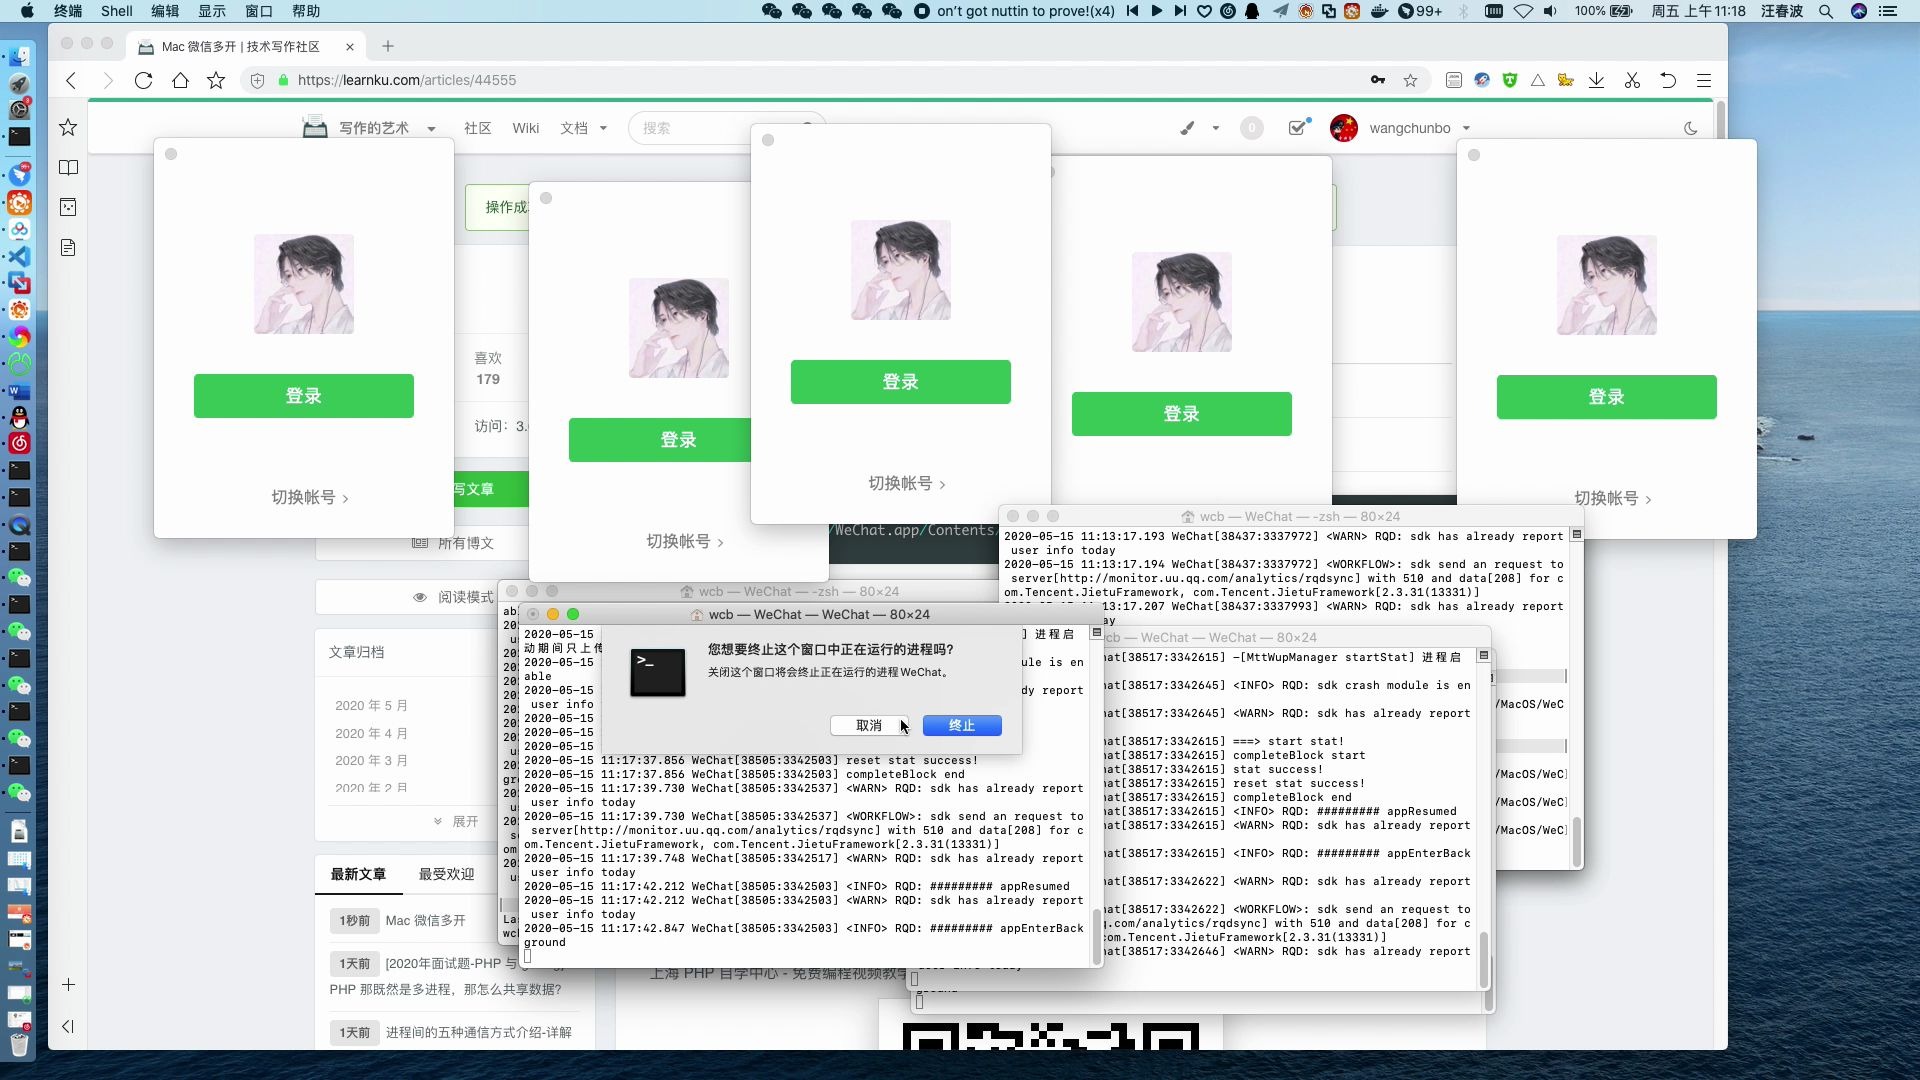This screenshot has width=1920, height=1080.
Task: Click 登录 in the leftmost WeChat window
Action: pyautogui.click(x=303, y=396)
